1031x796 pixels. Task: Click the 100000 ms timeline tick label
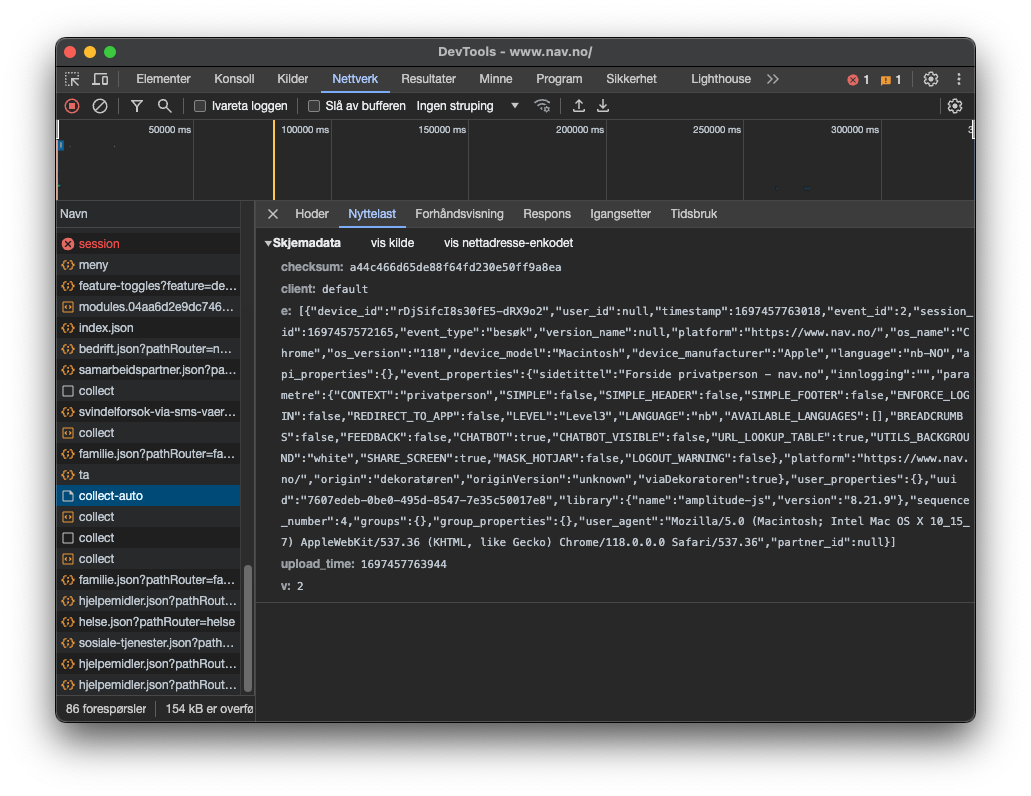click(305, 130)
